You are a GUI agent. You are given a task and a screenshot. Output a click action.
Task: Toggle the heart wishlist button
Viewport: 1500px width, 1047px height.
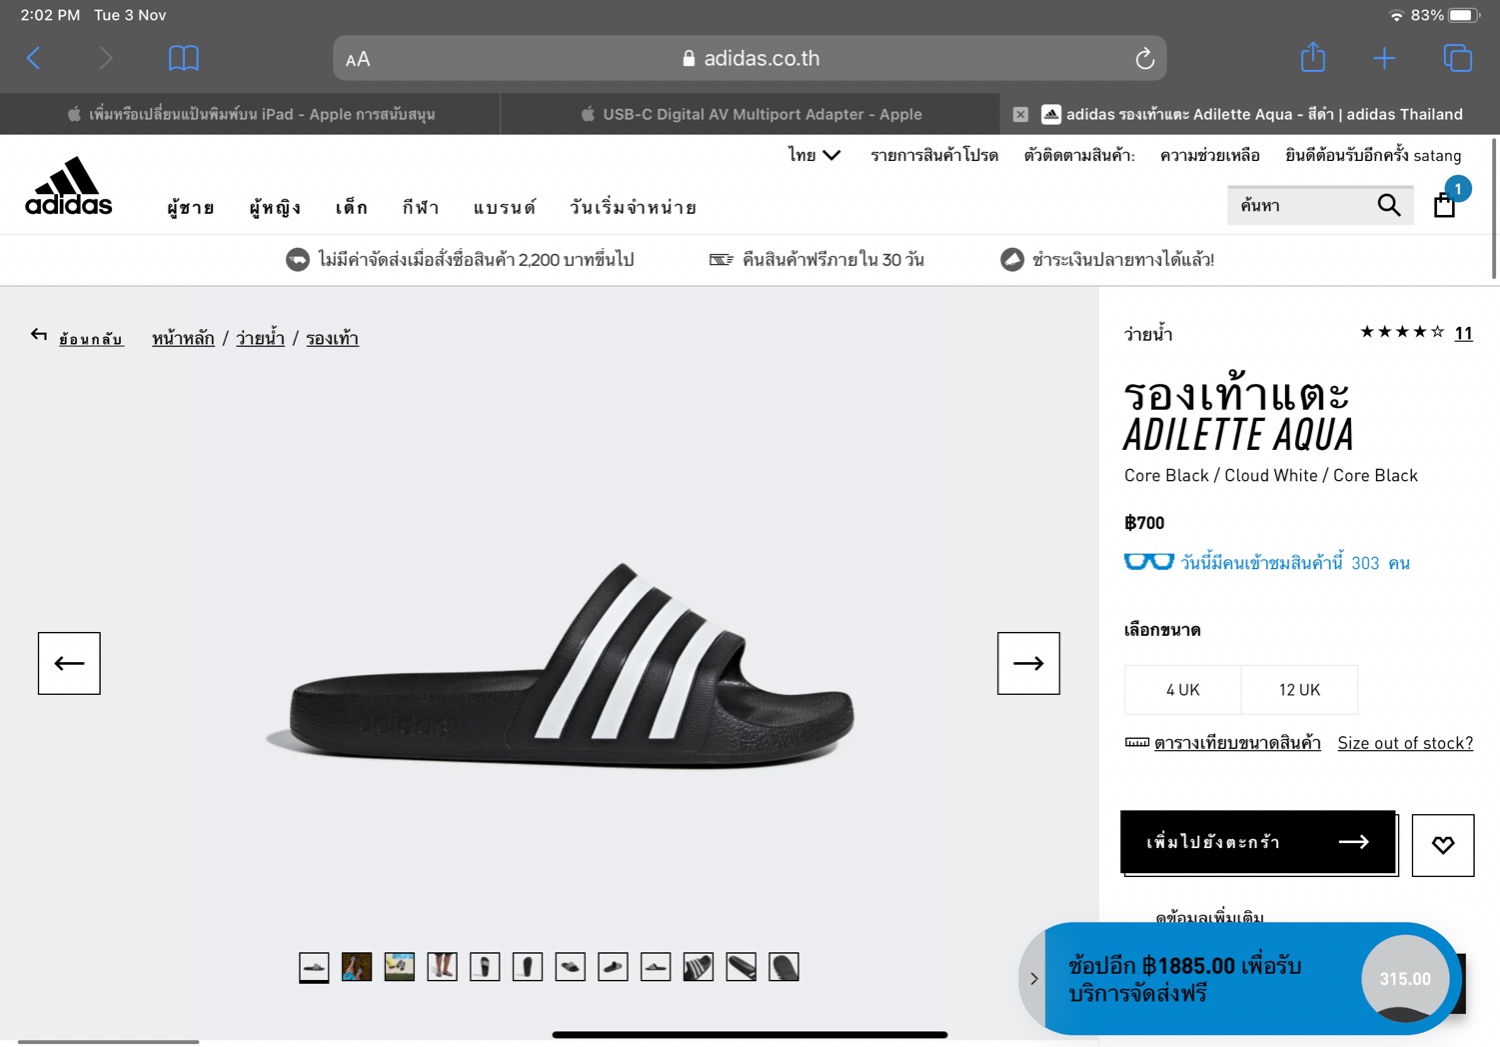coord(1442,845)
